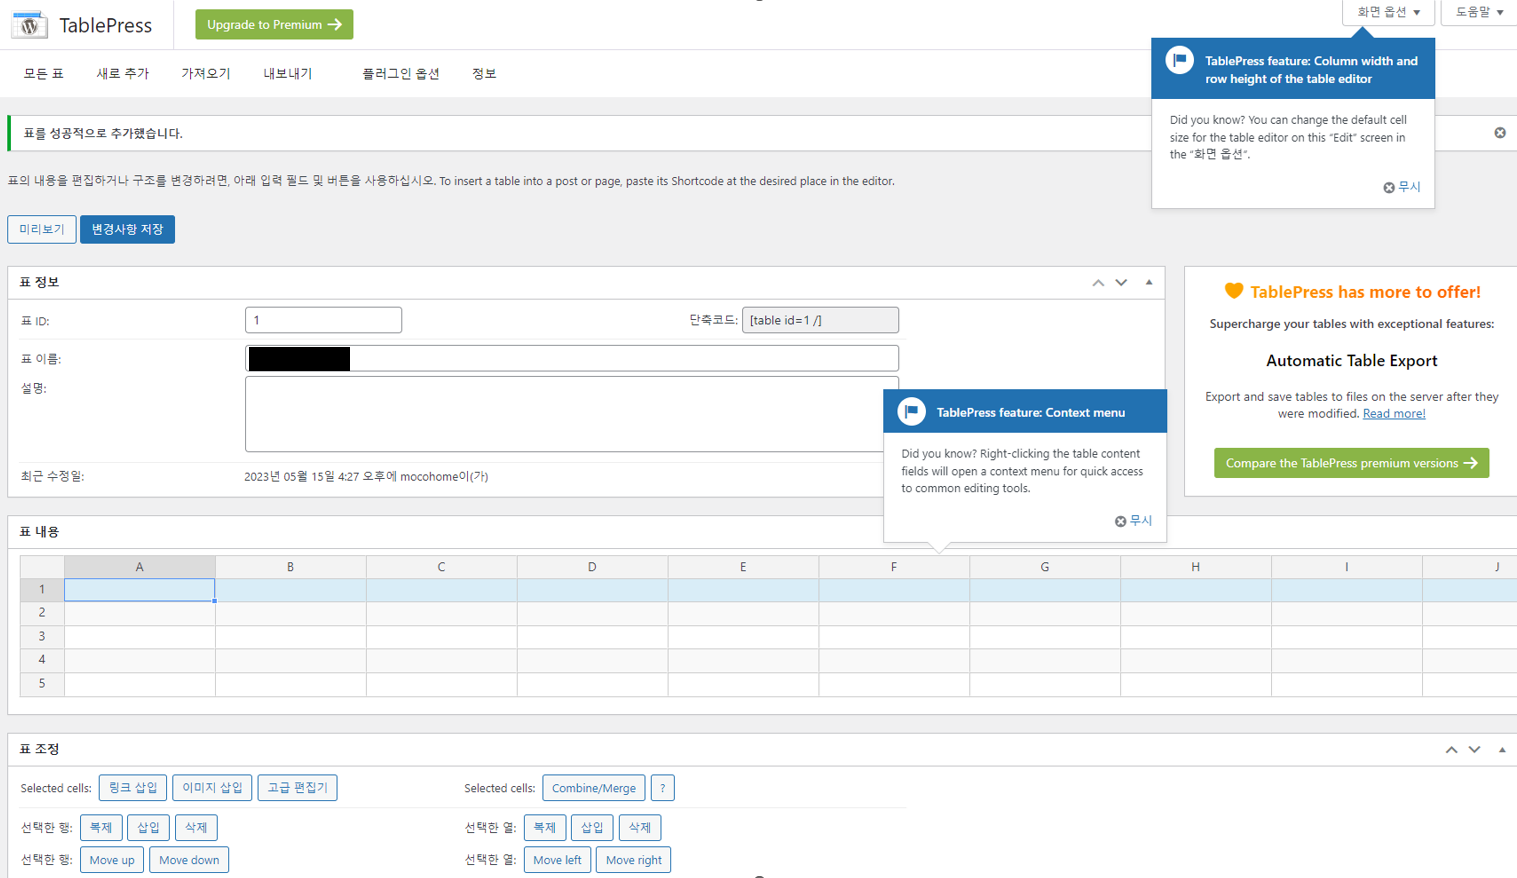Select column D header

(592, 567)
